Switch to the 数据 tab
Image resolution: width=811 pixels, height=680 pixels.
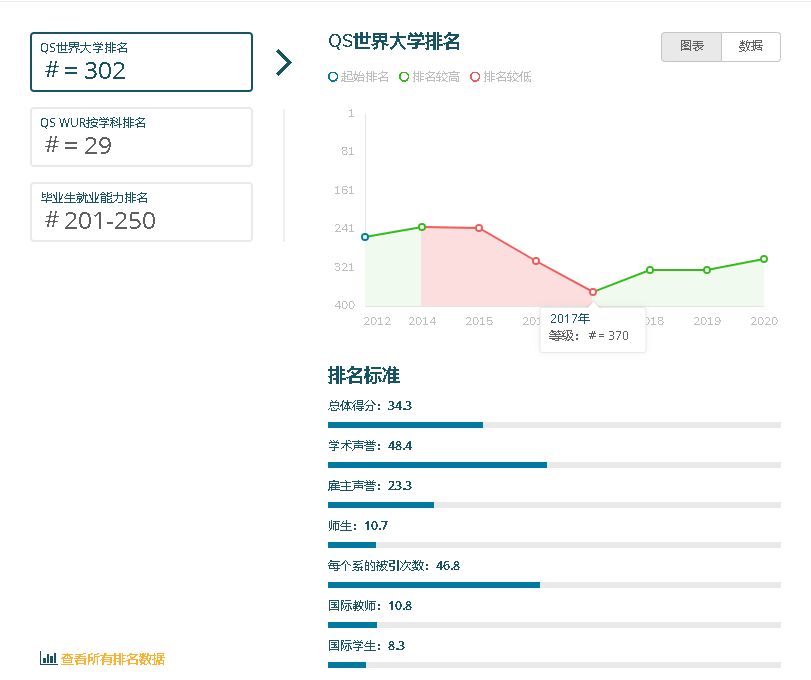tap(750, 47)
